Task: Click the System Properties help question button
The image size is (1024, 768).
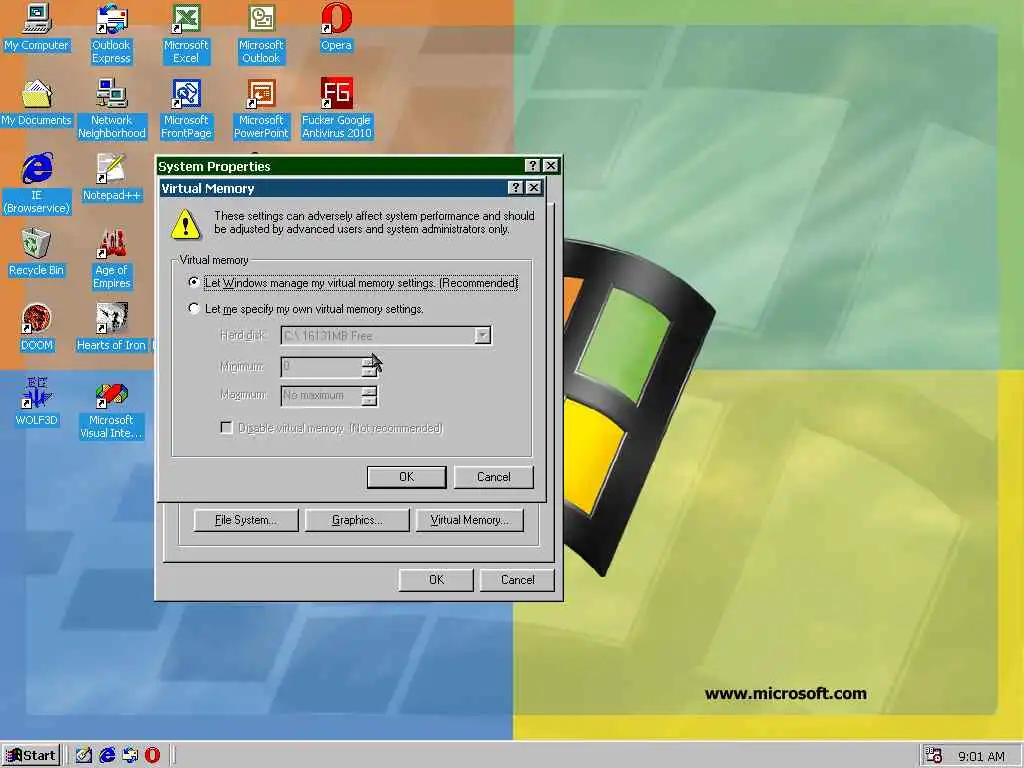Action: pos(532,166)
